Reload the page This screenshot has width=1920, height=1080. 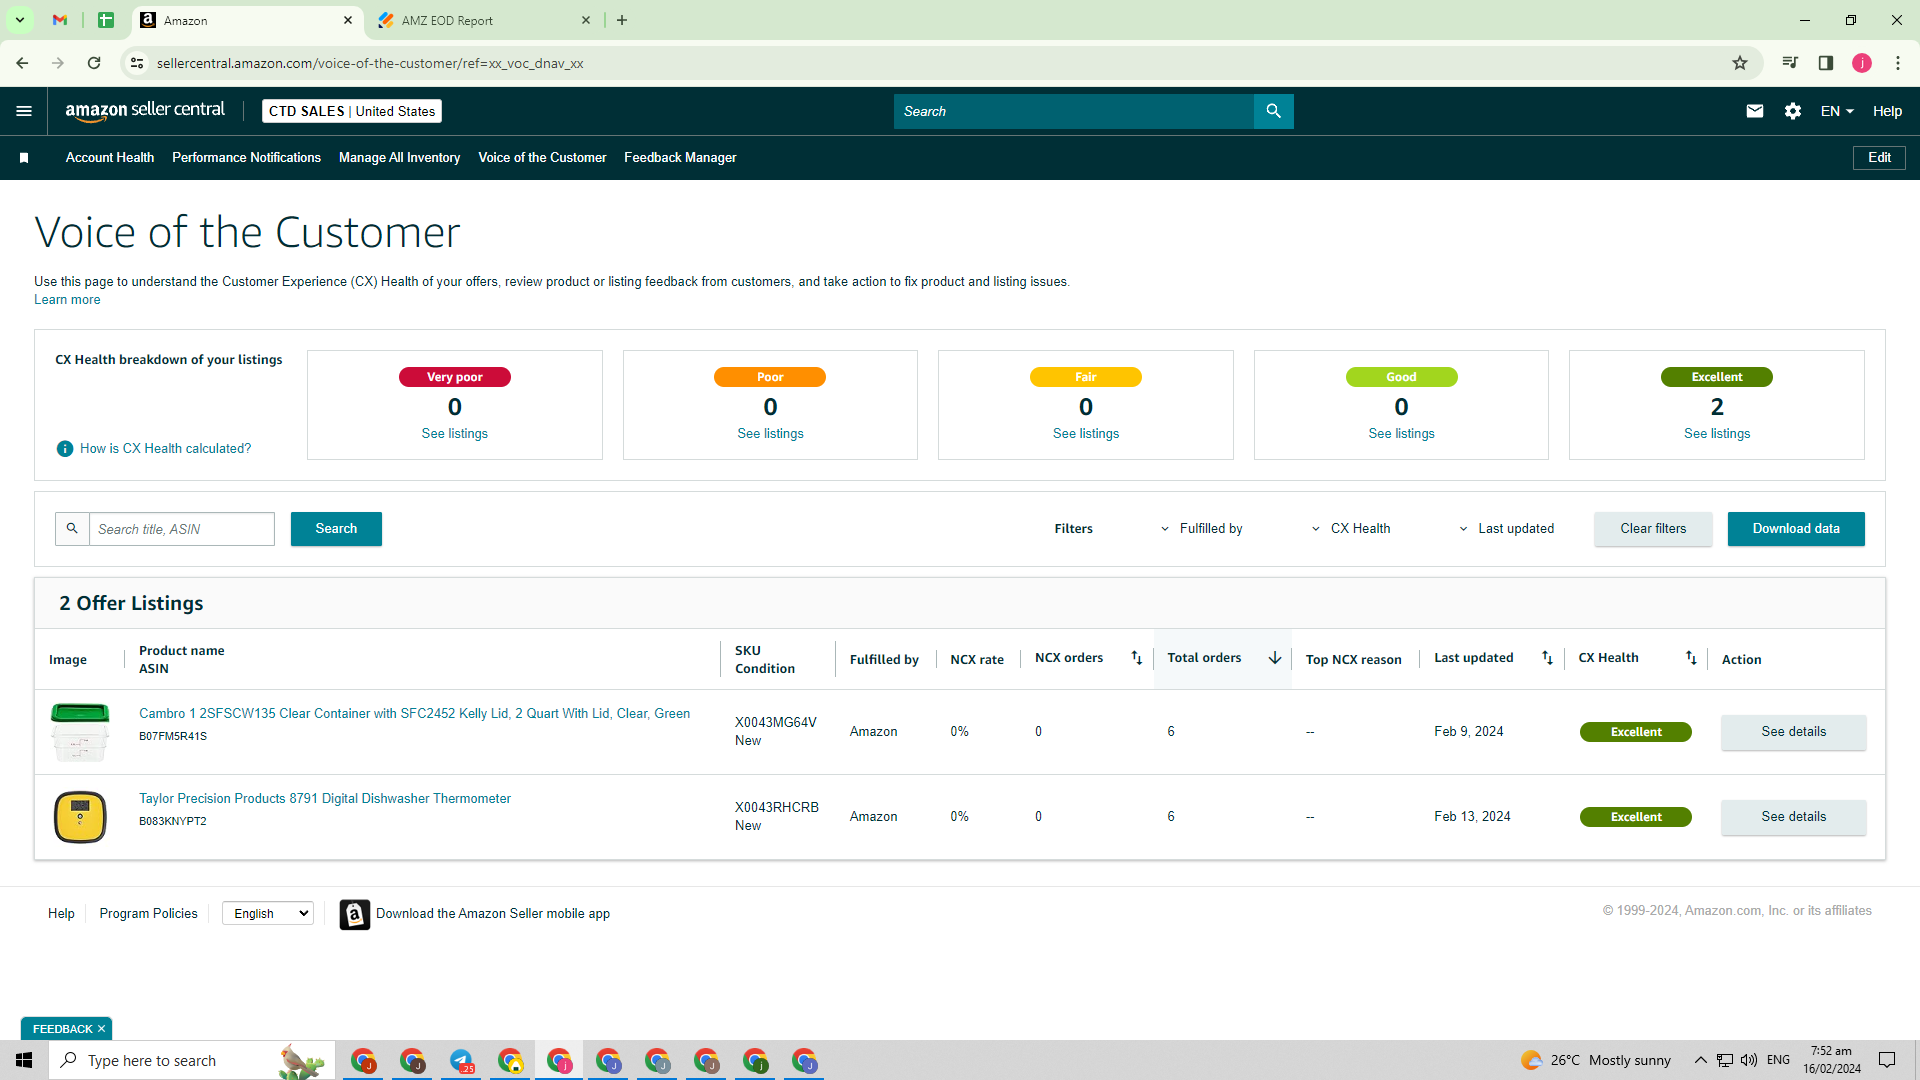point(94,63)
